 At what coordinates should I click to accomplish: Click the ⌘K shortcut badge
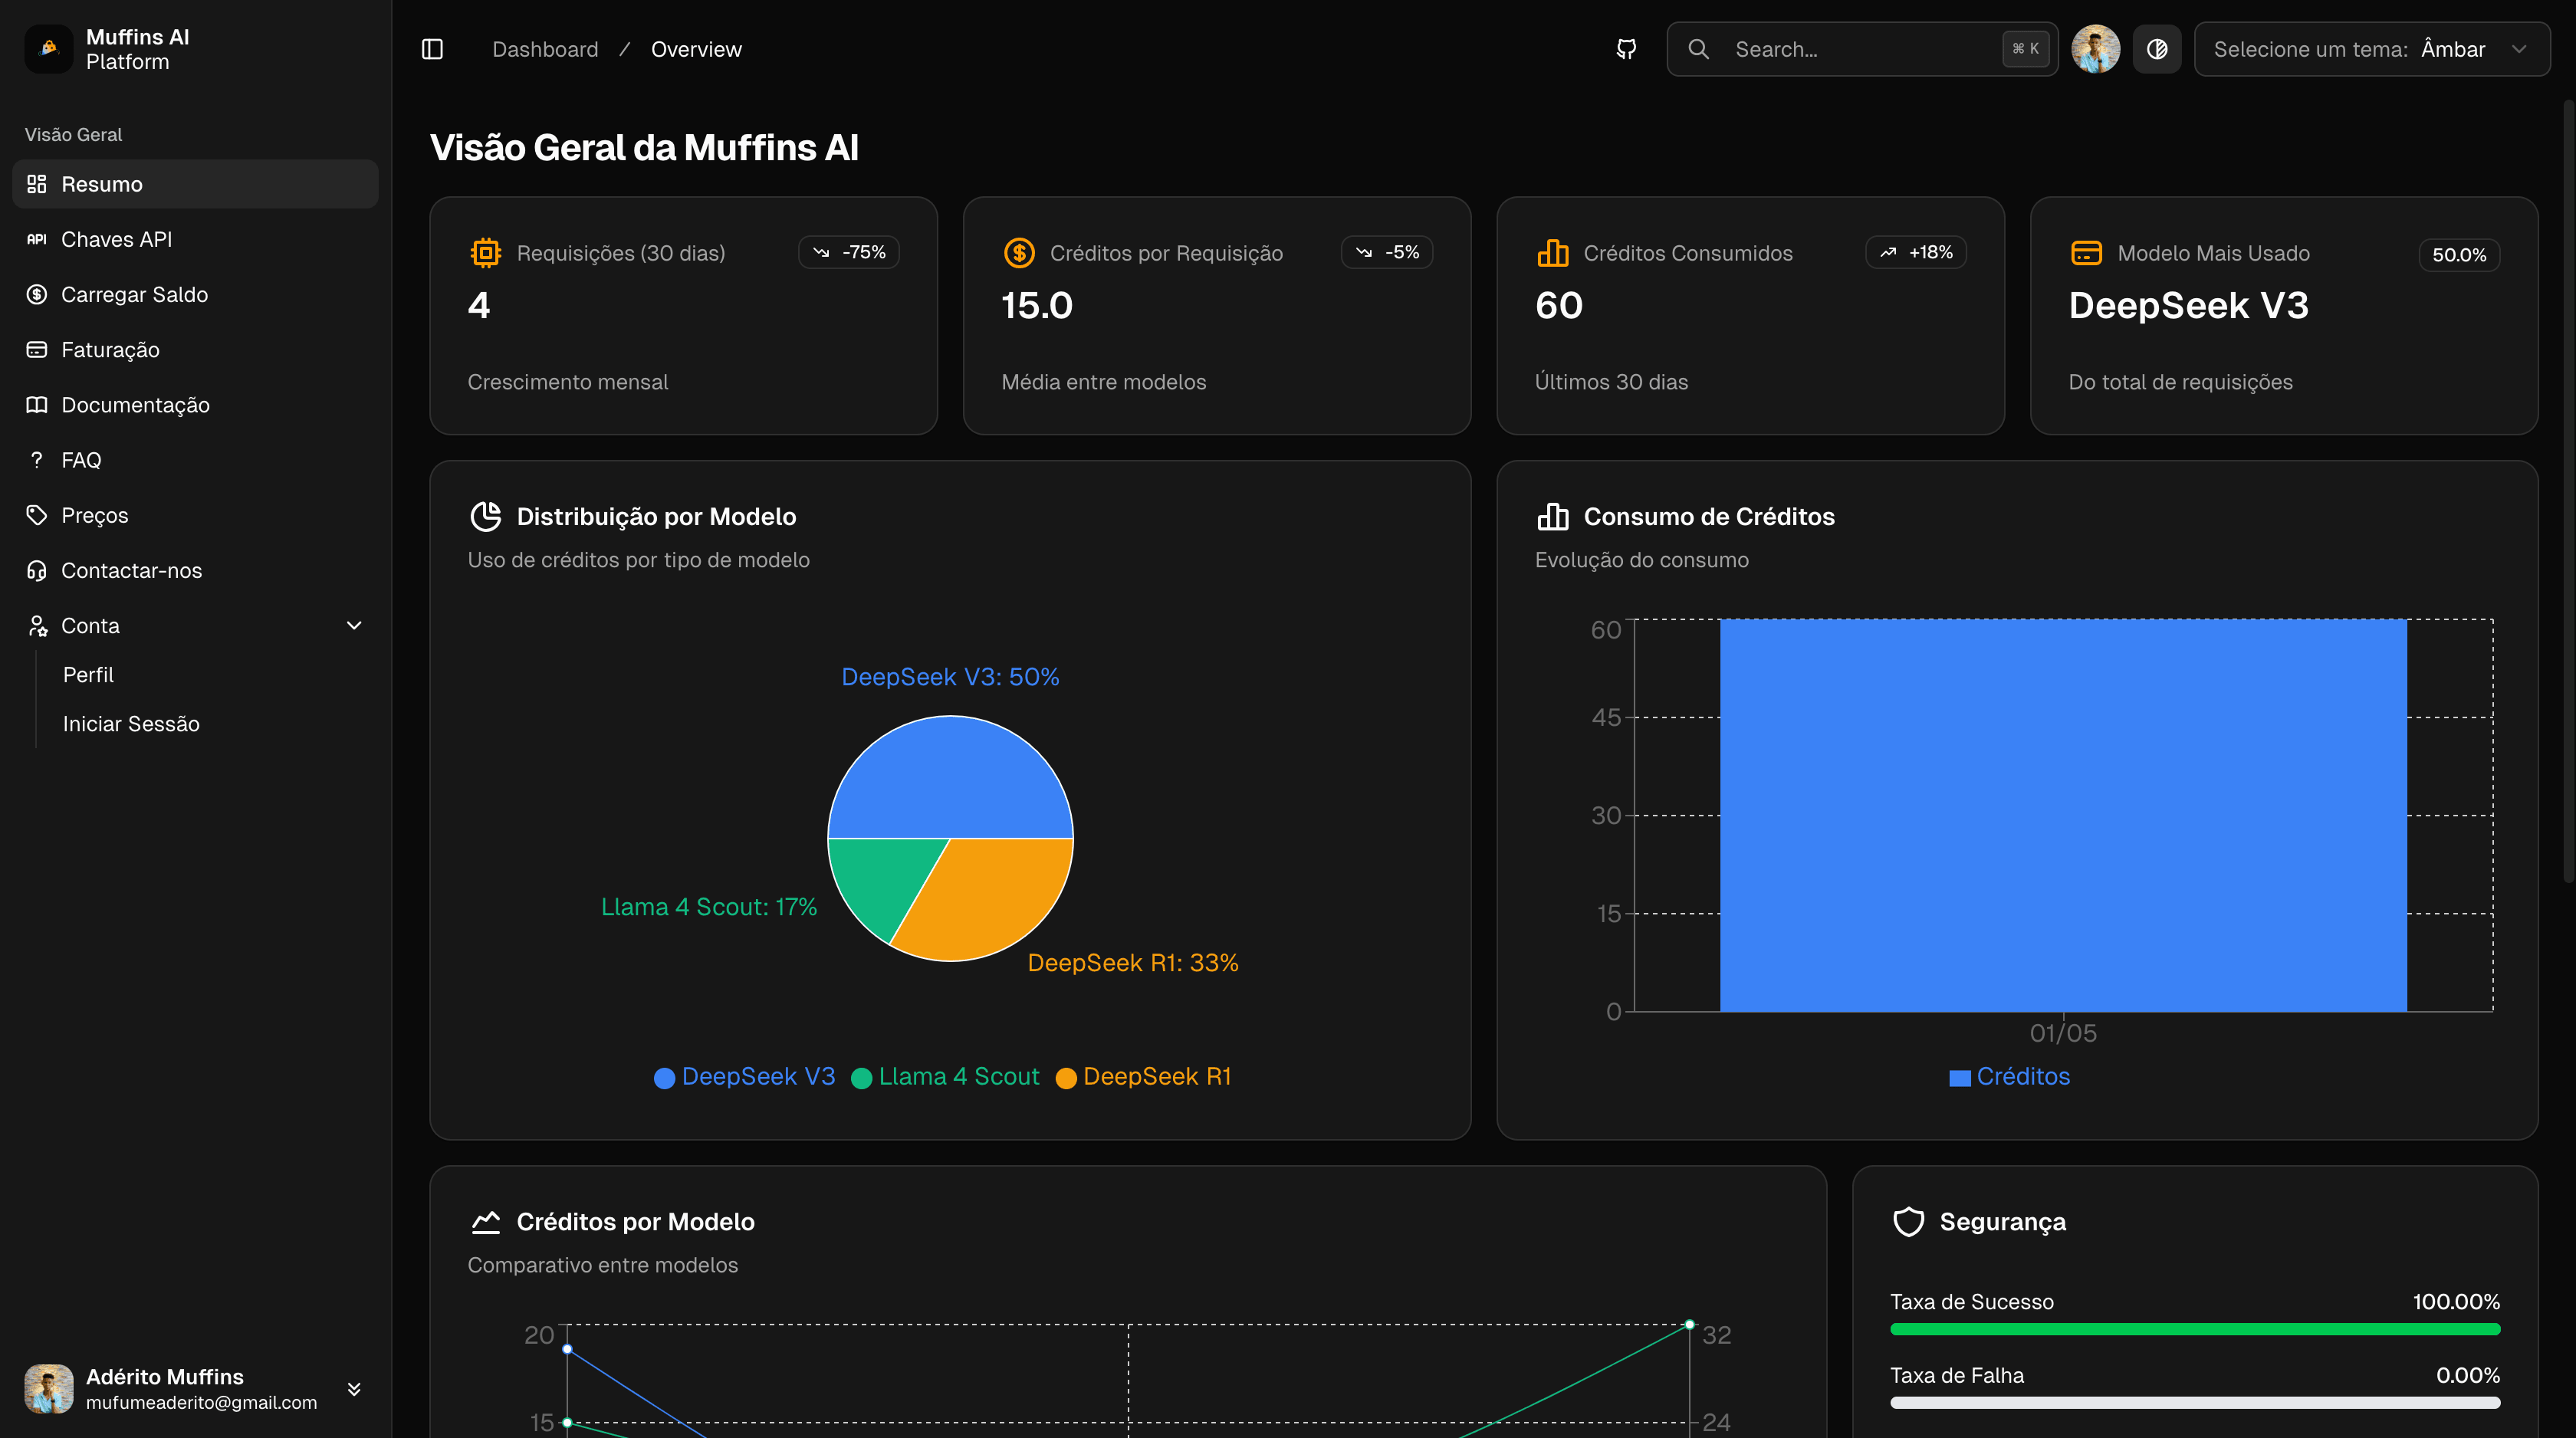pos(2025,49)
